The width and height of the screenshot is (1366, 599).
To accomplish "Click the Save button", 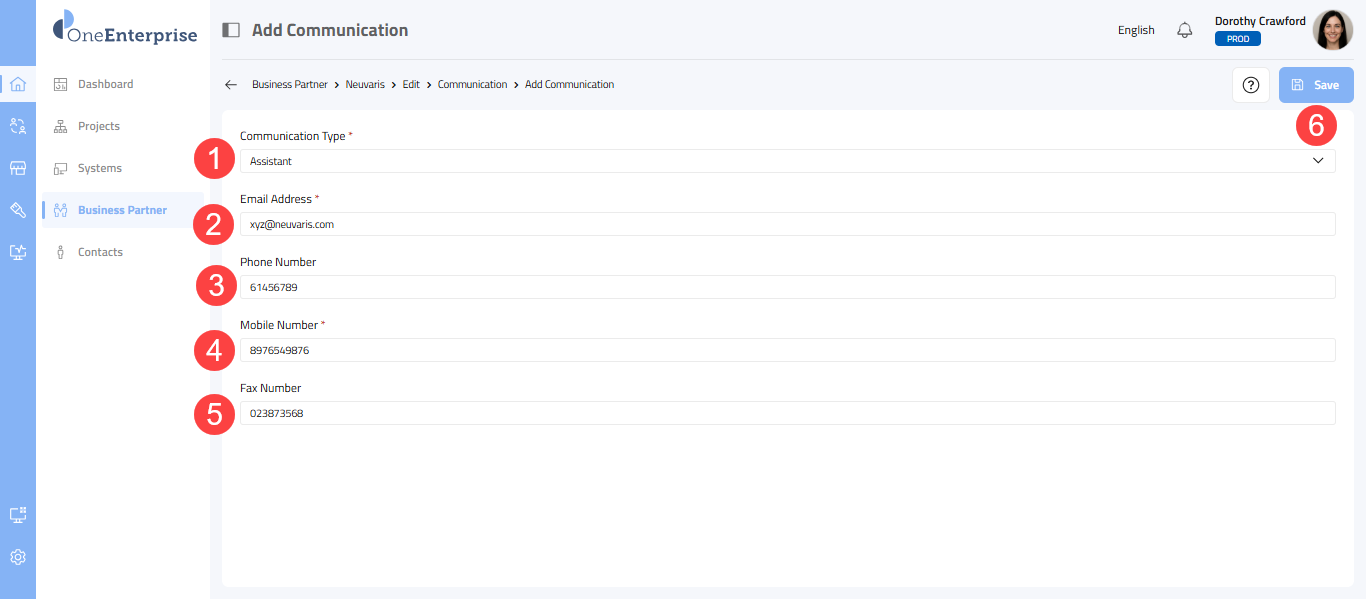I will [x=1316, y=85].
